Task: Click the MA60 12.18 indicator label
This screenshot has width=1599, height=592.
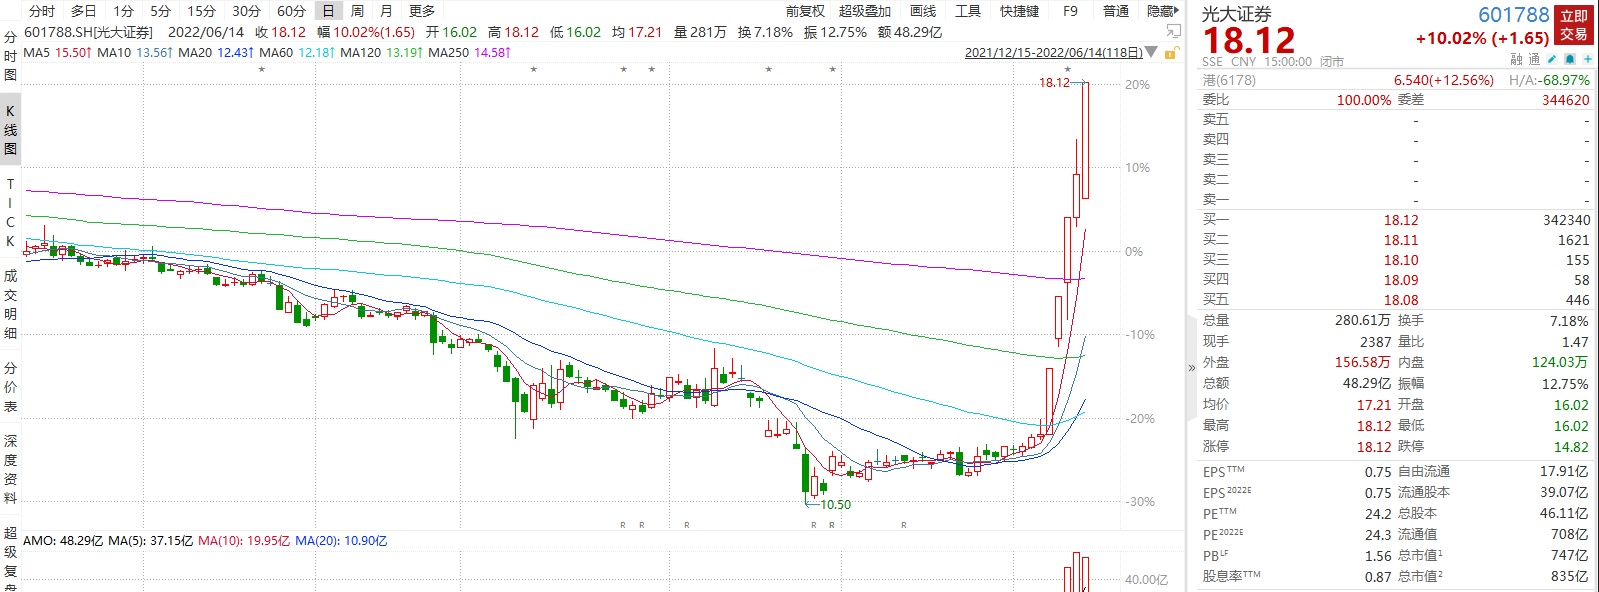Action: [297, 52]
